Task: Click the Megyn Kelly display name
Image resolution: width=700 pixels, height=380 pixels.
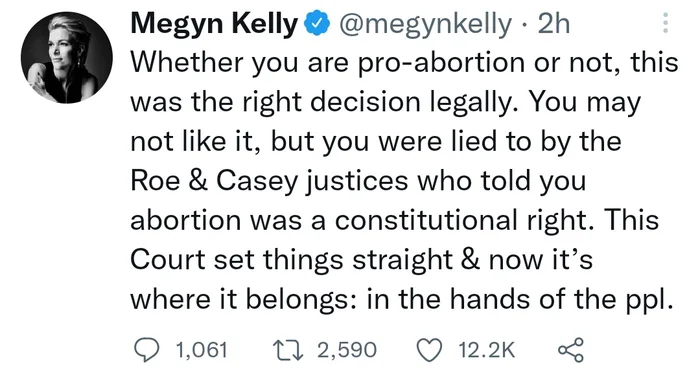Action: click(214, 24)
